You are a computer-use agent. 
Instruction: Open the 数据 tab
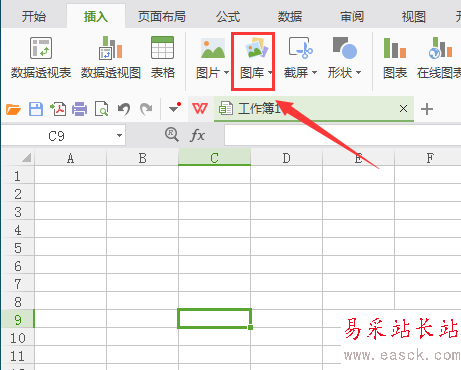click(290, 16)
